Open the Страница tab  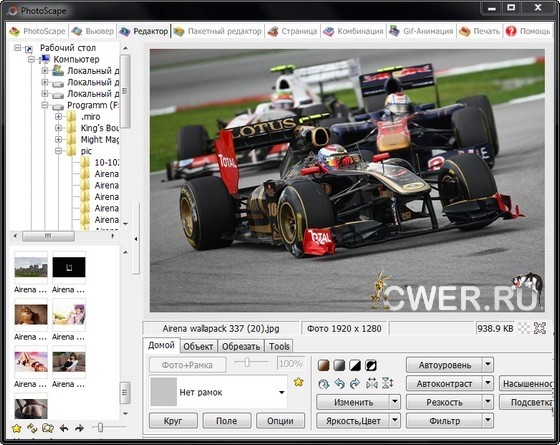[292, 31]
